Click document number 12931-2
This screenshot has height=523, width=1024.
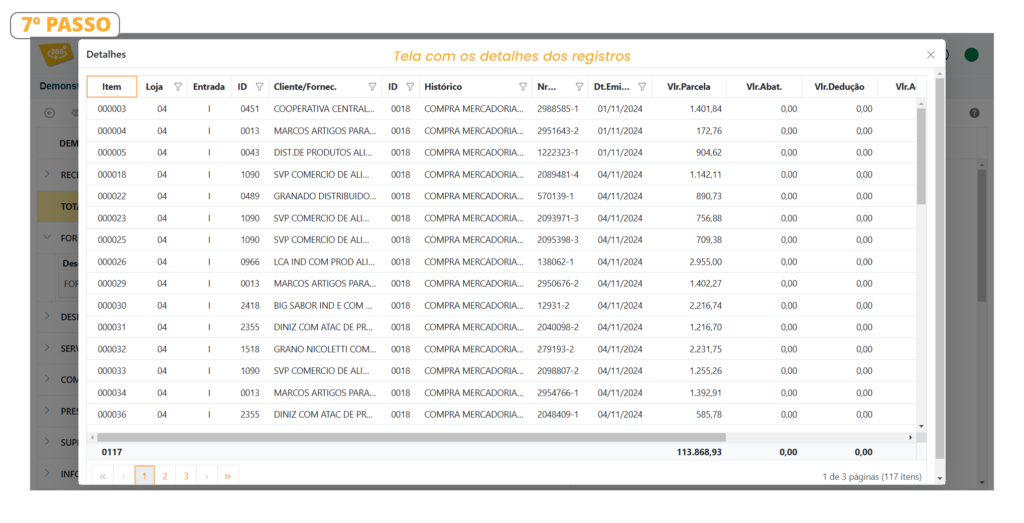pyautogui.click(x=553, y=306)
